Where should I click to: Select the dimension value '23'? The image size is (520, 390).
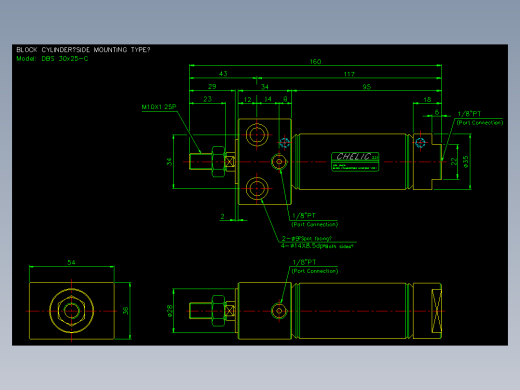(207, 99)
